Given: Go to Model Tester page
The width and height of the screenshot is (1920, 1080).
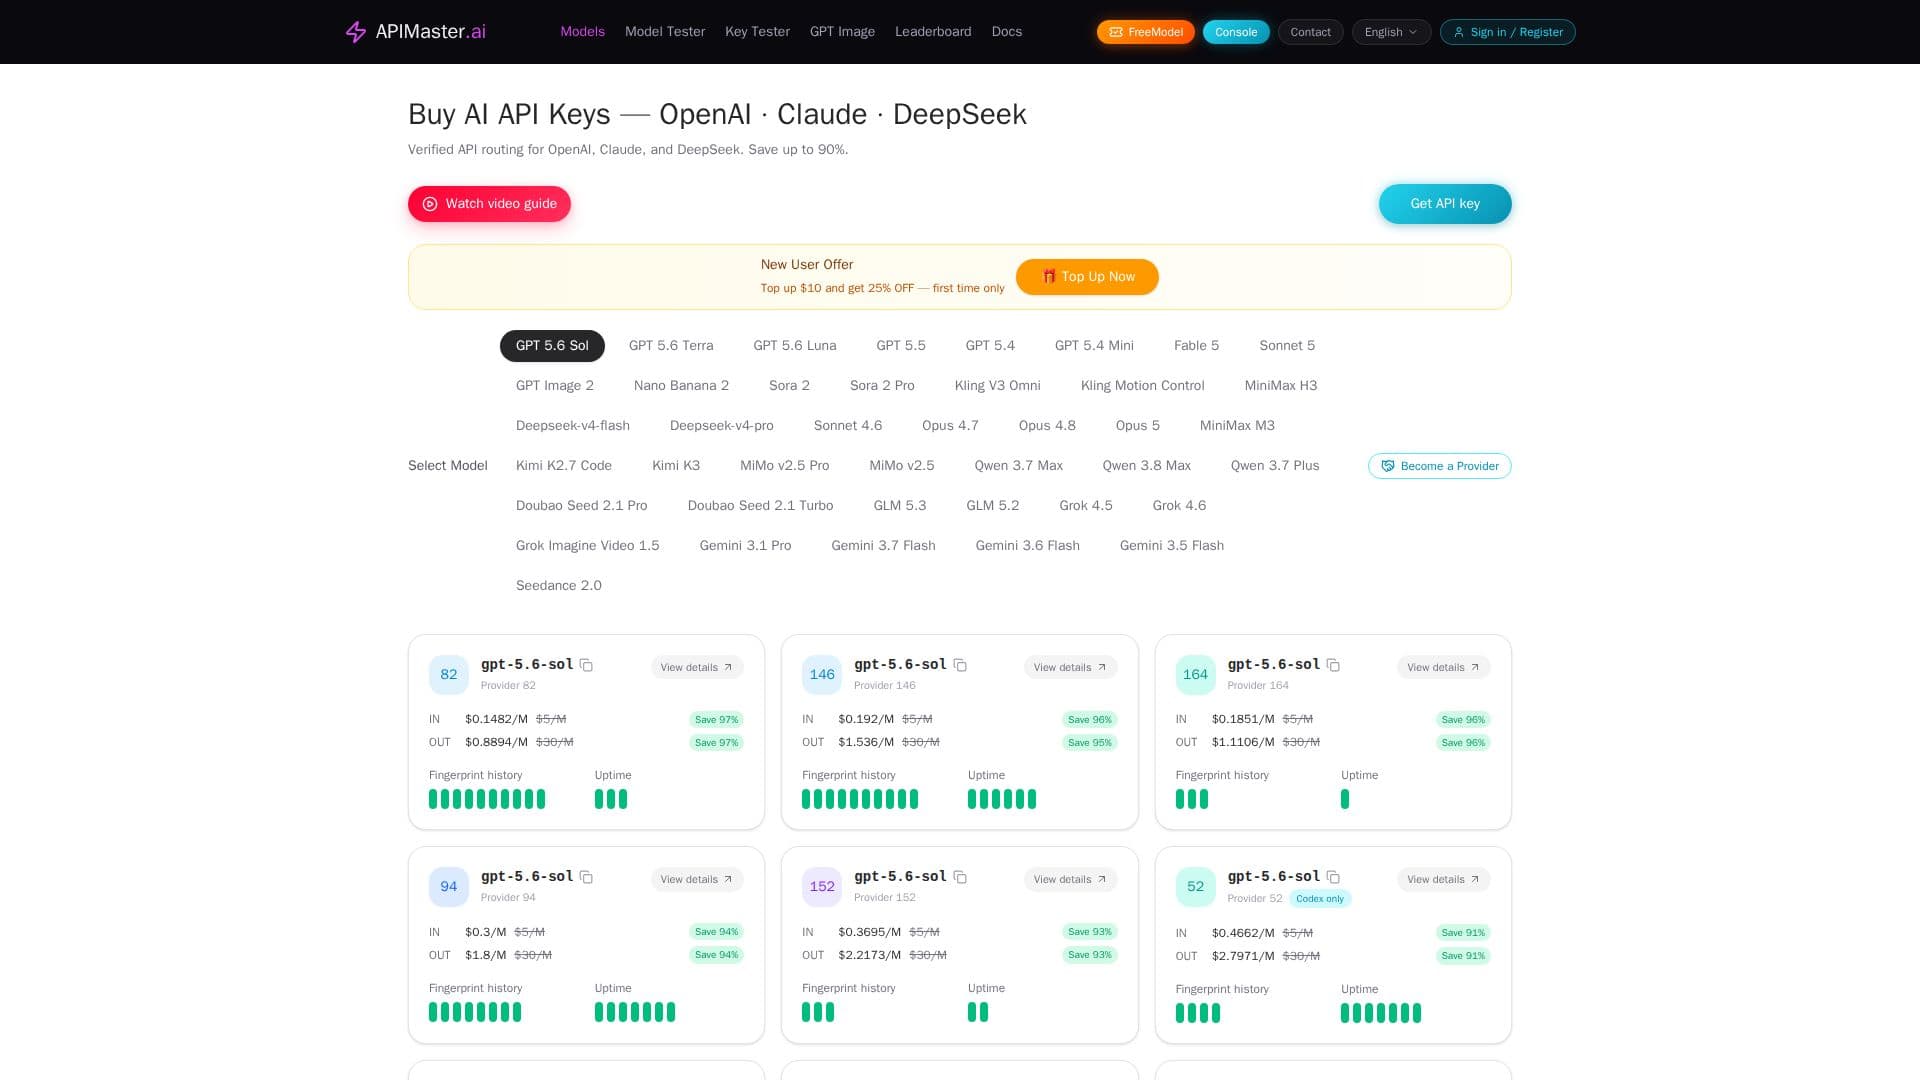Looking at the screenshot, I should coord(665,32).
